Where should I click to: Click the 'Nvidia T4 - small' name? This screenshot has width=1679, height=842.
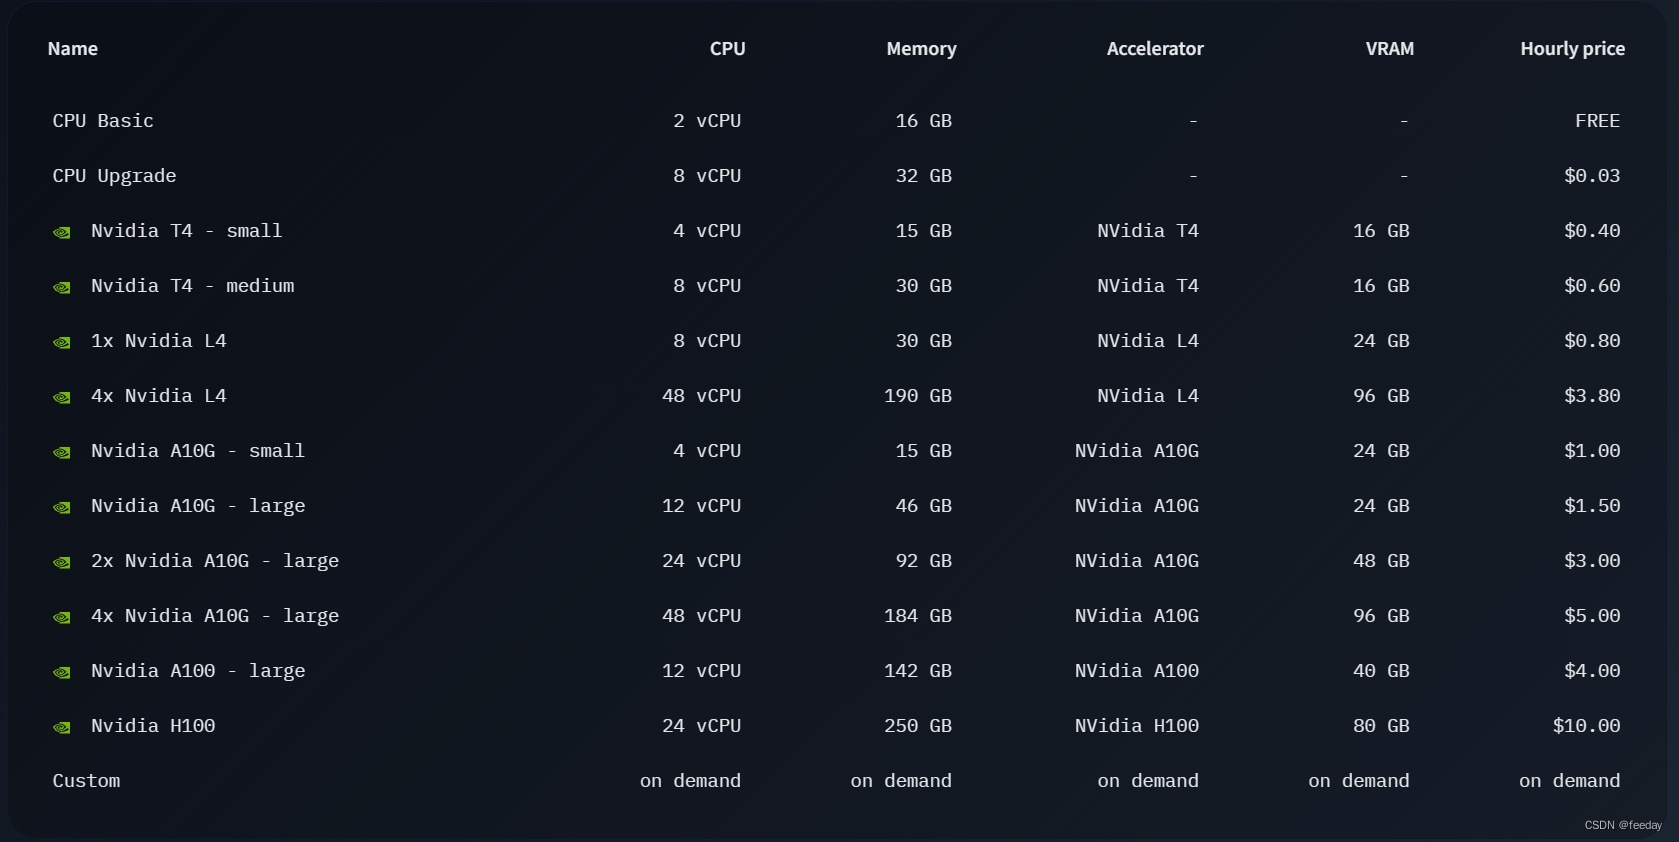coord(187,231)
